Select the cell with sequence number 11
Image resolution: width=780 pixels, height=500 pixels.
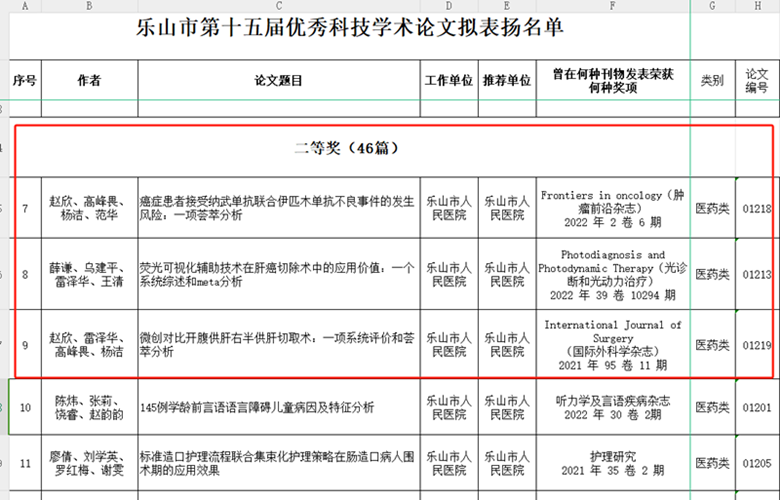tap(25, 463)
